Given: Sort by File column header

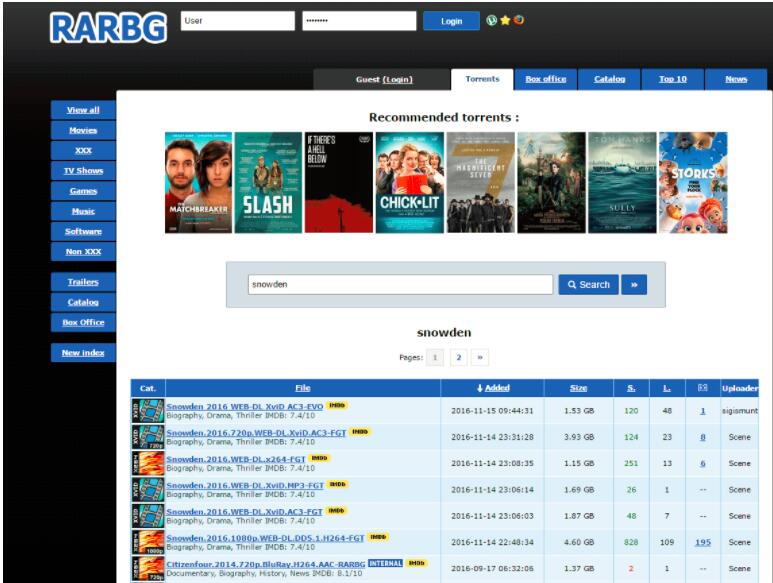Looking at the screenshot, I should tap(303, 388).
